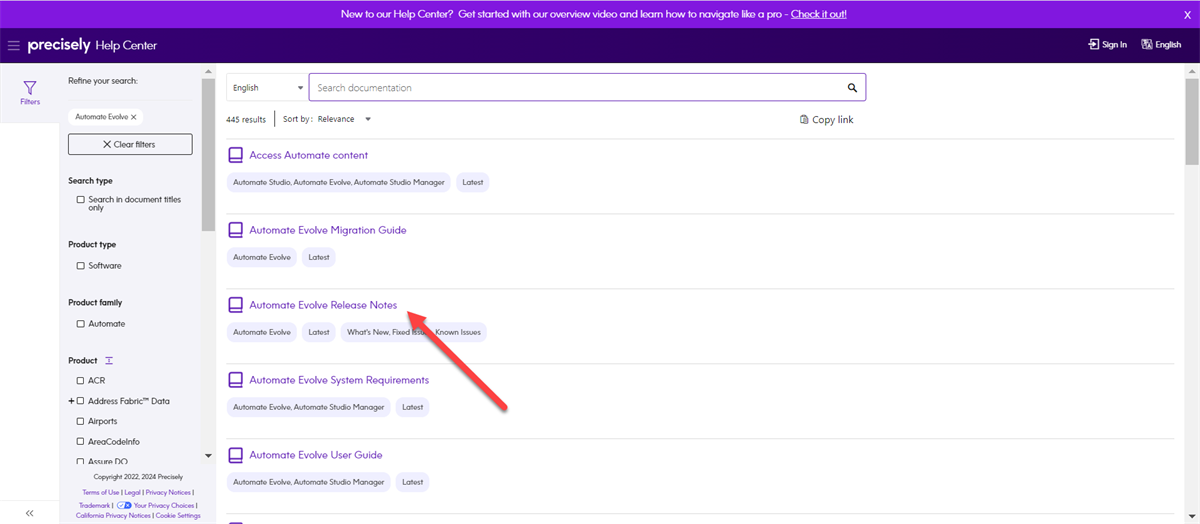Click the Trademark footer link

95,506
